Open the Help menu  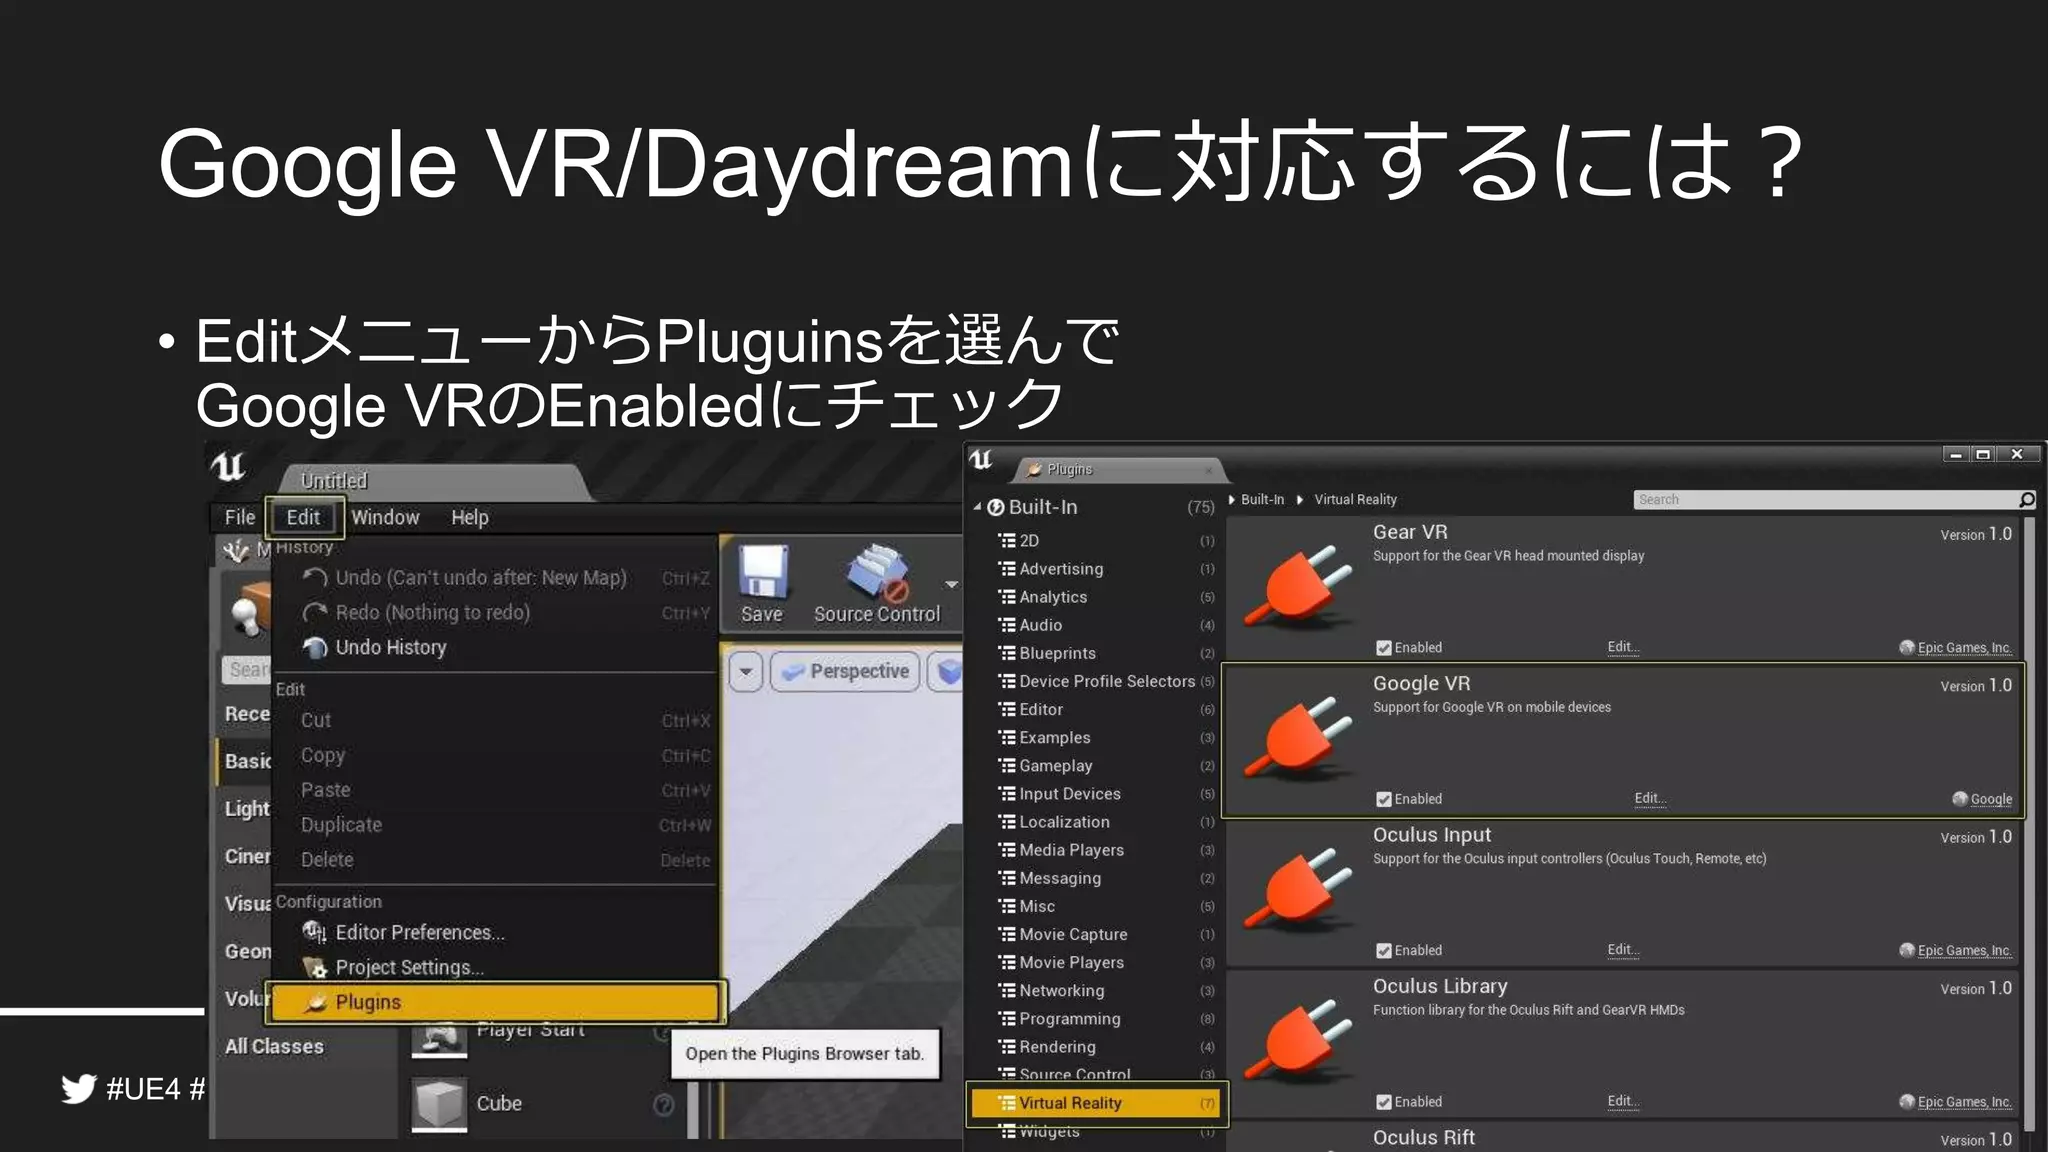tap(470, 517)
